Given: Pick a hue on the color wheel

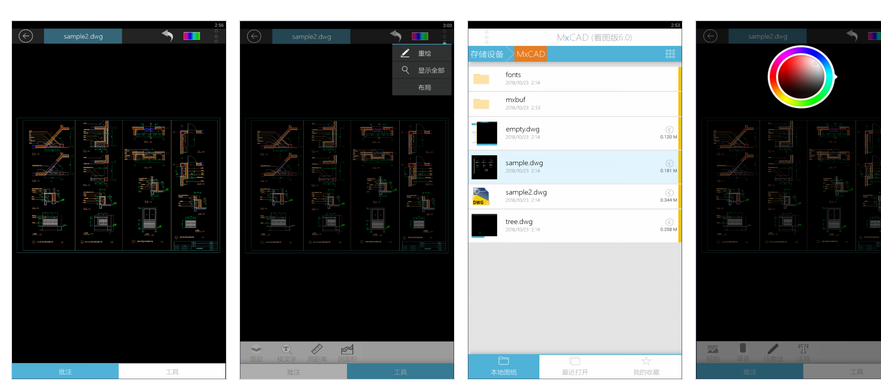Looking at the screenshot, I should click(801, 77).
